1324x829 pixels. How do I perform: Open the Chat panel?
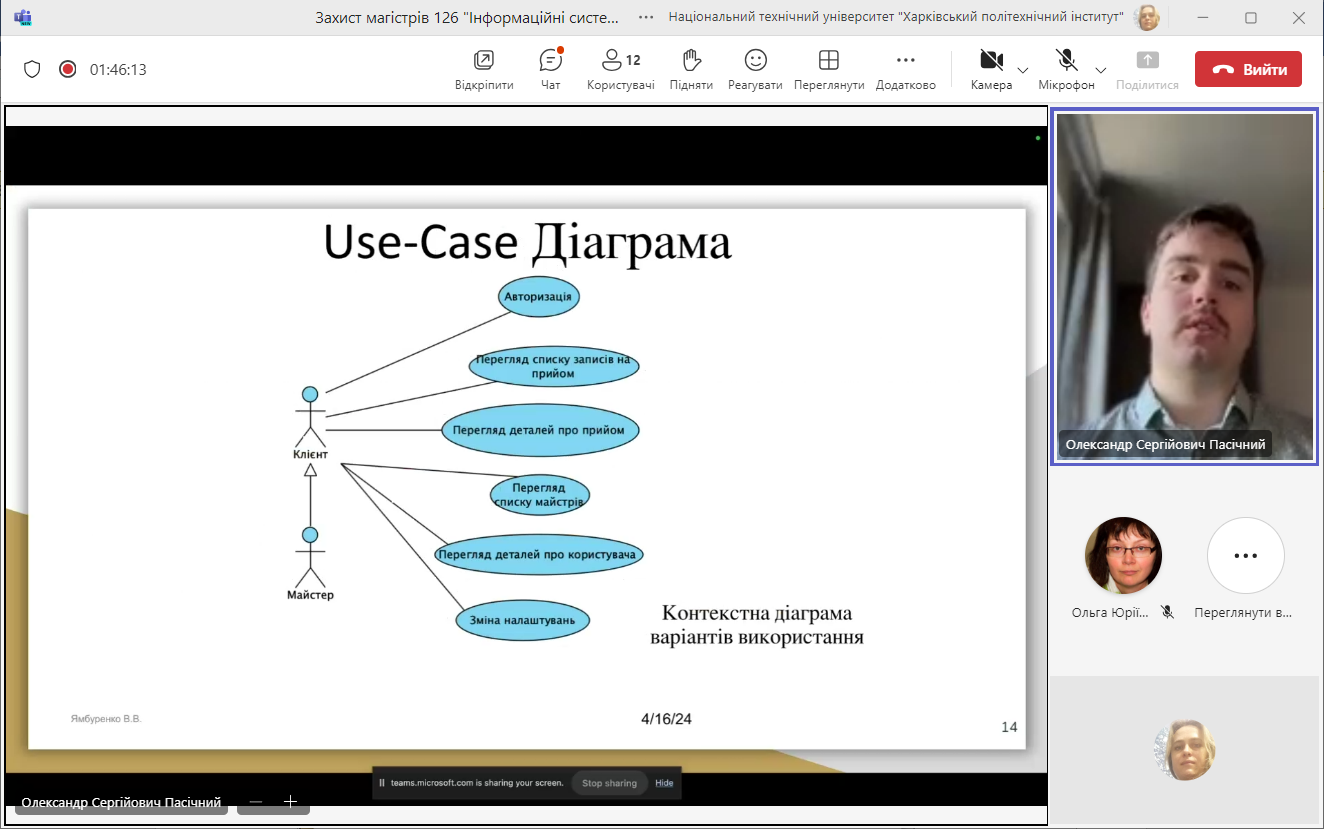(550, 68)
